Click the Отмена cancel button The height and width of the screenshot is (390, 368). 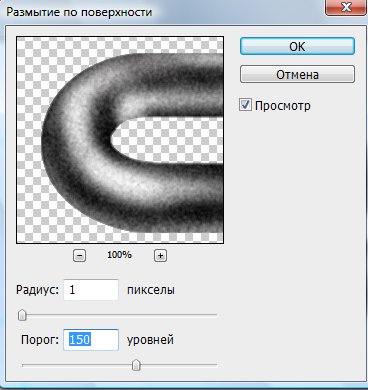297,74
